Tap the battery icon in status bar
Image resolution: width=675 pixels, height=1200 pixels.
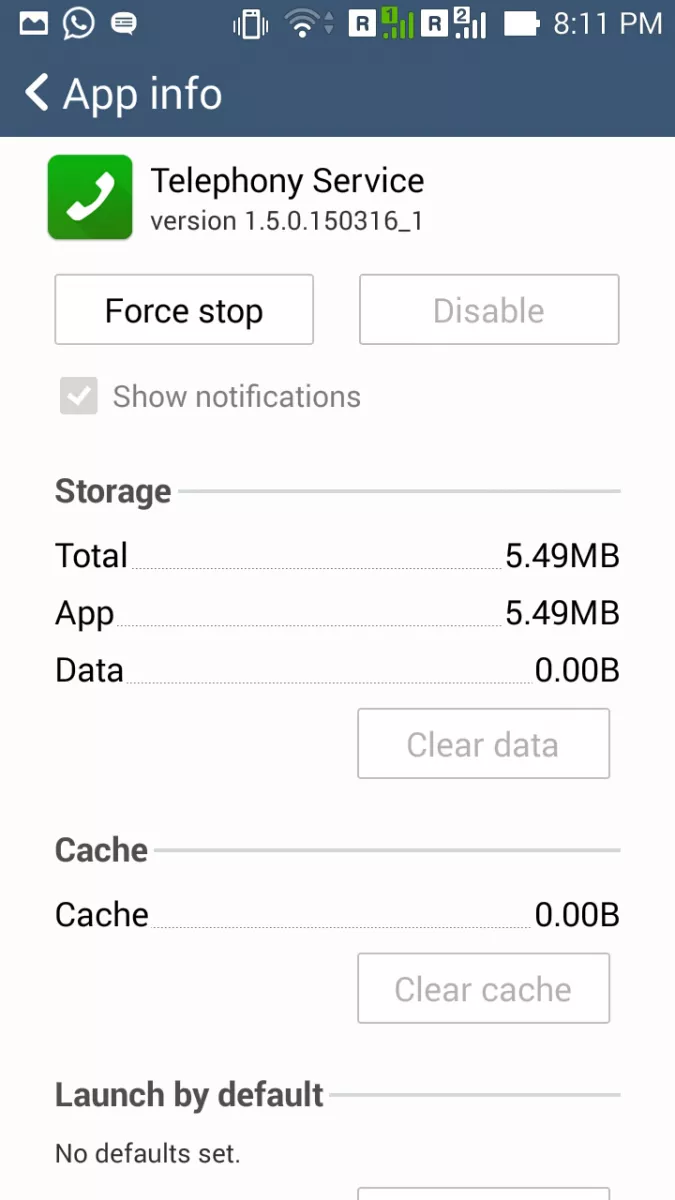pos(520,23)
